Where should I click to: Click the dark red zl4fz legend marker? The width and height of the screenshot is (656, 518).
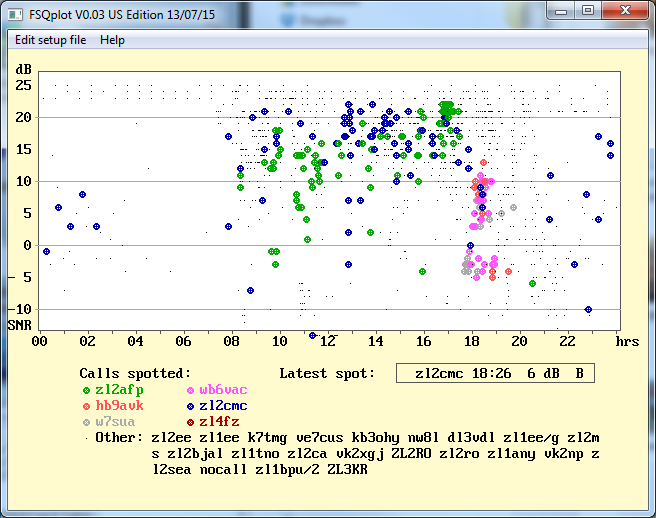tap(191, 422)
